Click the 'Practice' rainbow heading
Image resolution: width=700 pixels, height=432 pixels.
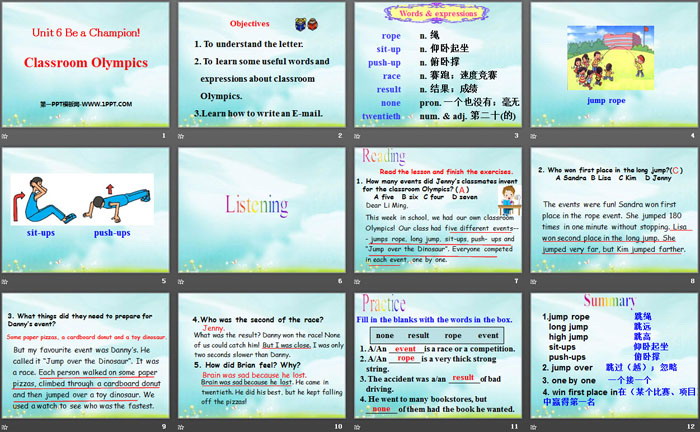point(384,303)
